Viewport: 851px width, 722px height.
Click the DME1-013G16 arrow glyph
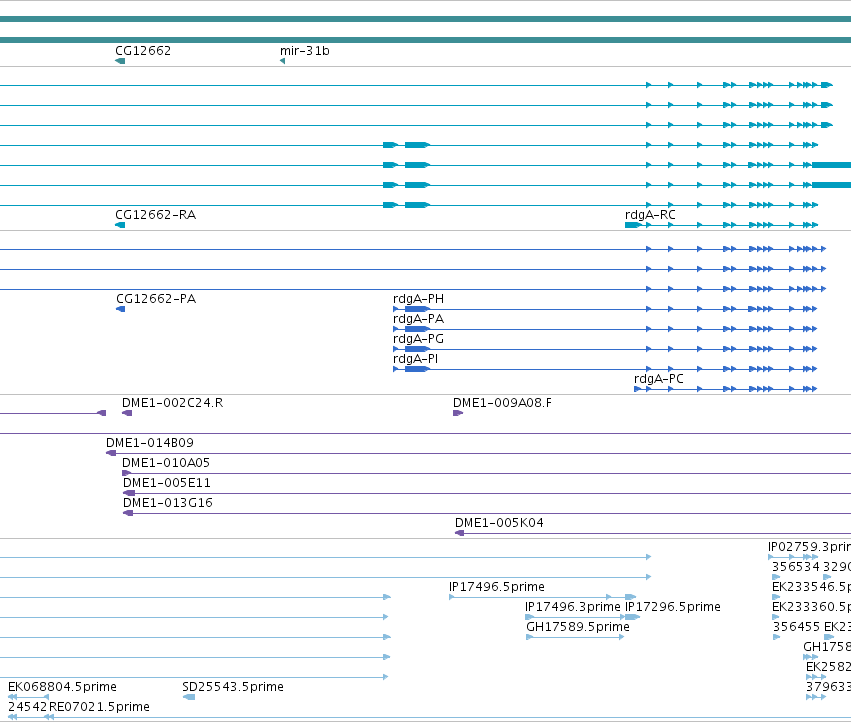(x=128, y=514)
